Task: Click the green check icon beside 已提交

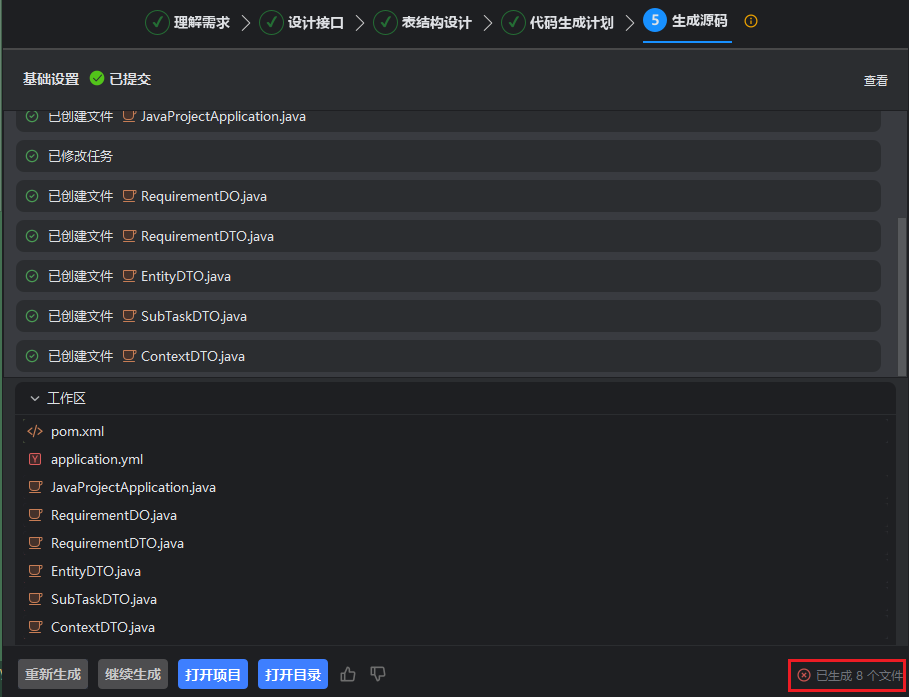Action: pyautogui.click(x=97, y=79)
